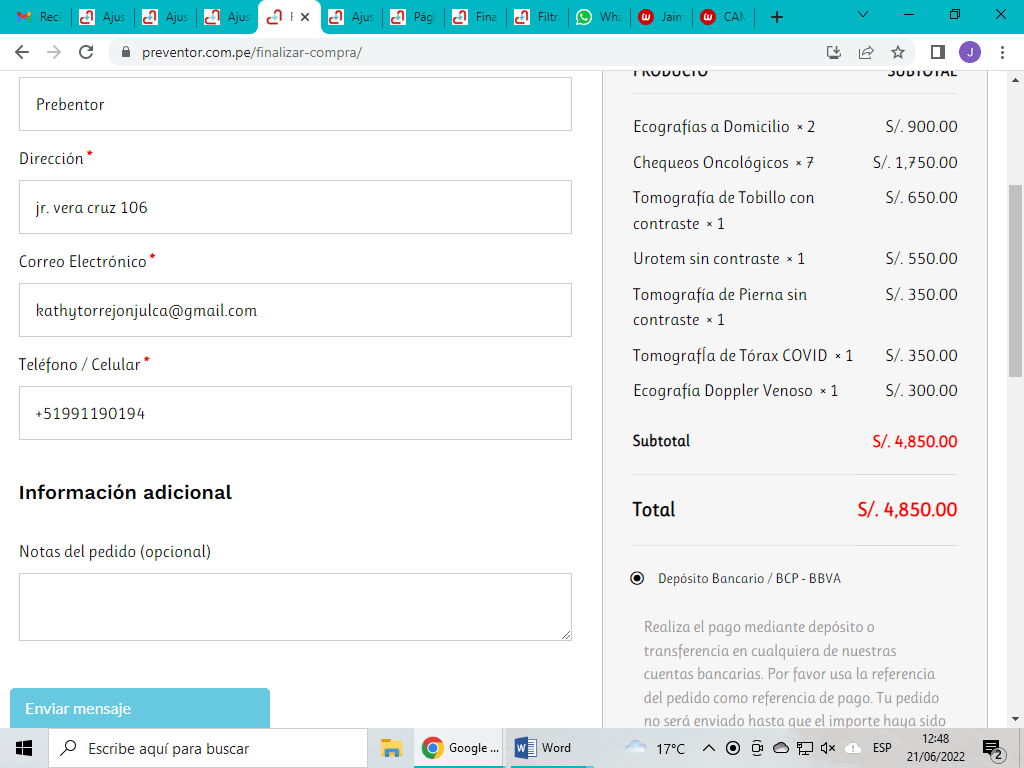Click the Dirección input field

coord(295,207)
